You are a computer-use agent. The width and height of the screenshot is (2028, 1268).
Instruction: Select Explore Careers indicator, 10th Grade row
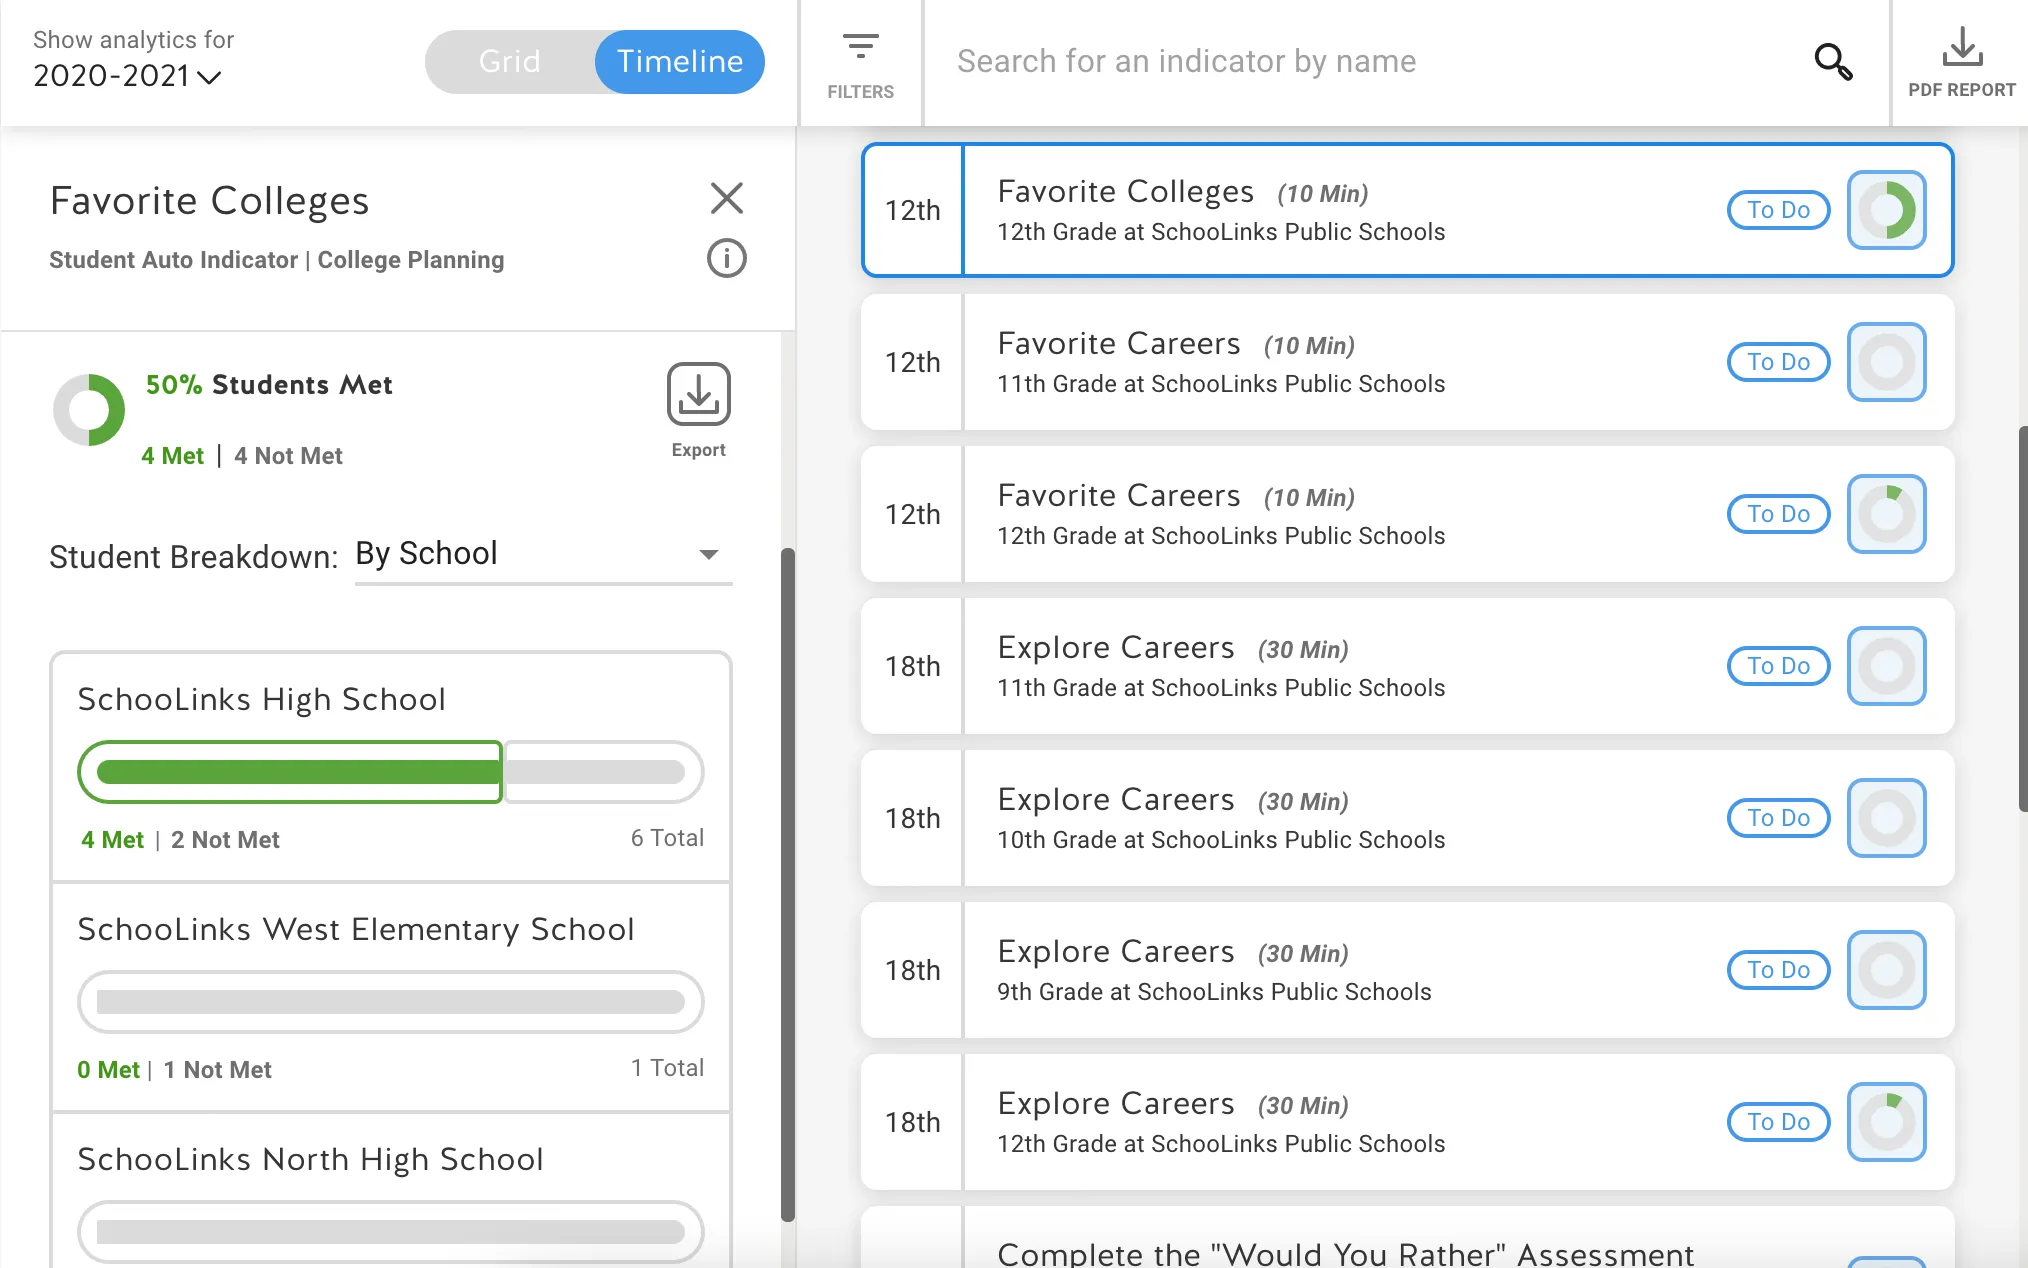pyautogui.click(x=1408, y=818)
